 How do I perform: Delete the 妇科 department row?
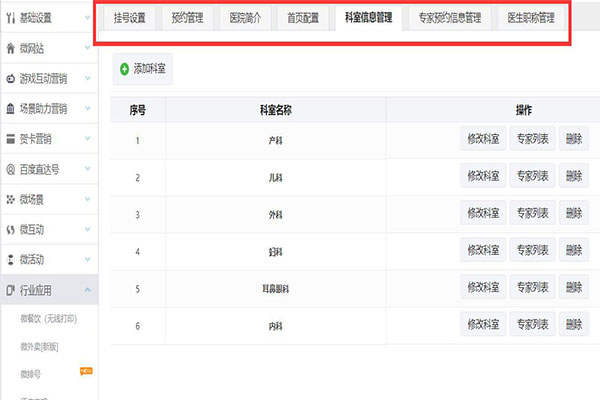(x=574, y=250)
